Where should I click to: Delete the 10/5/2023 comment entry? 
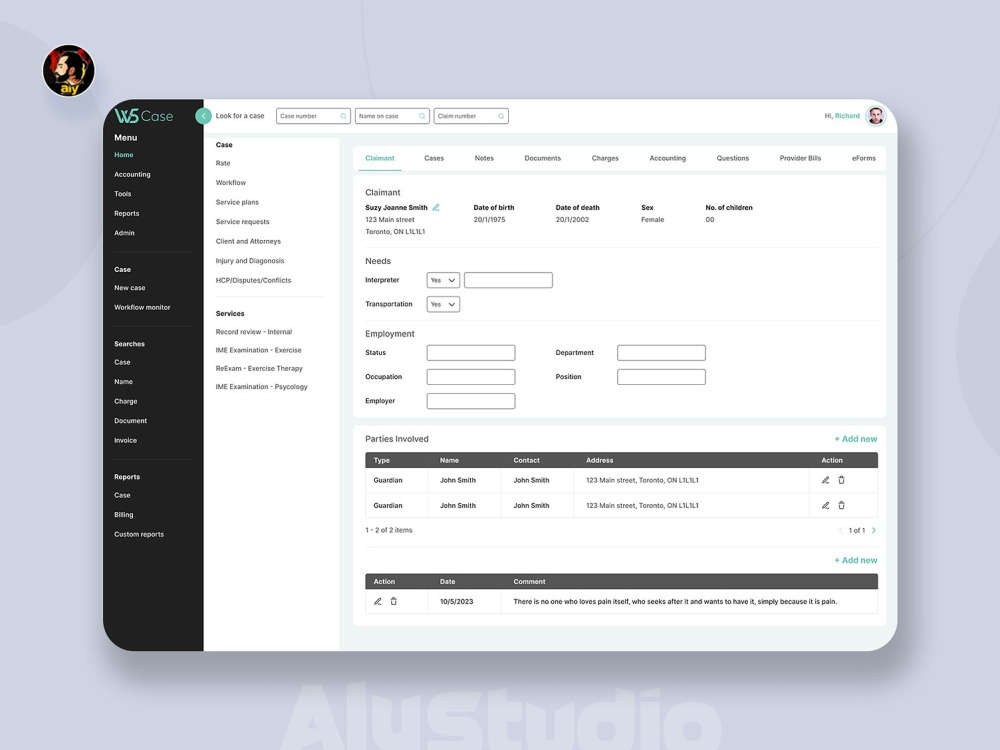click(393, 601)
